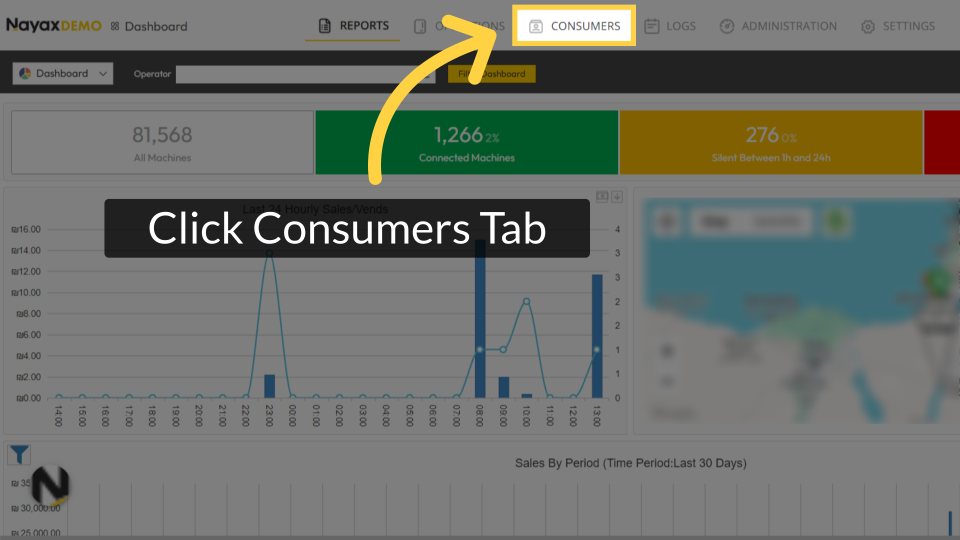Click the tall 08:00 bar in the hourly chart

pyautogui.click(x=480, y=319)
